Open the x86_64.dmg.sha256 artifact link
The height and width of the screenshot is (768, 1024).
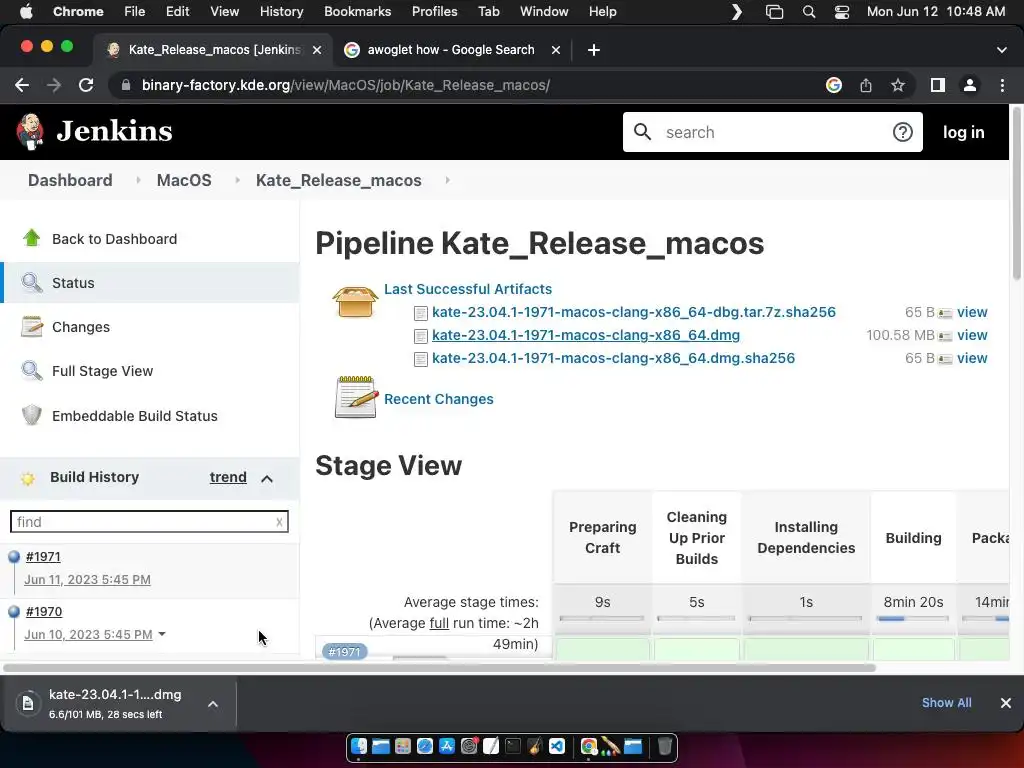[613, 358]
